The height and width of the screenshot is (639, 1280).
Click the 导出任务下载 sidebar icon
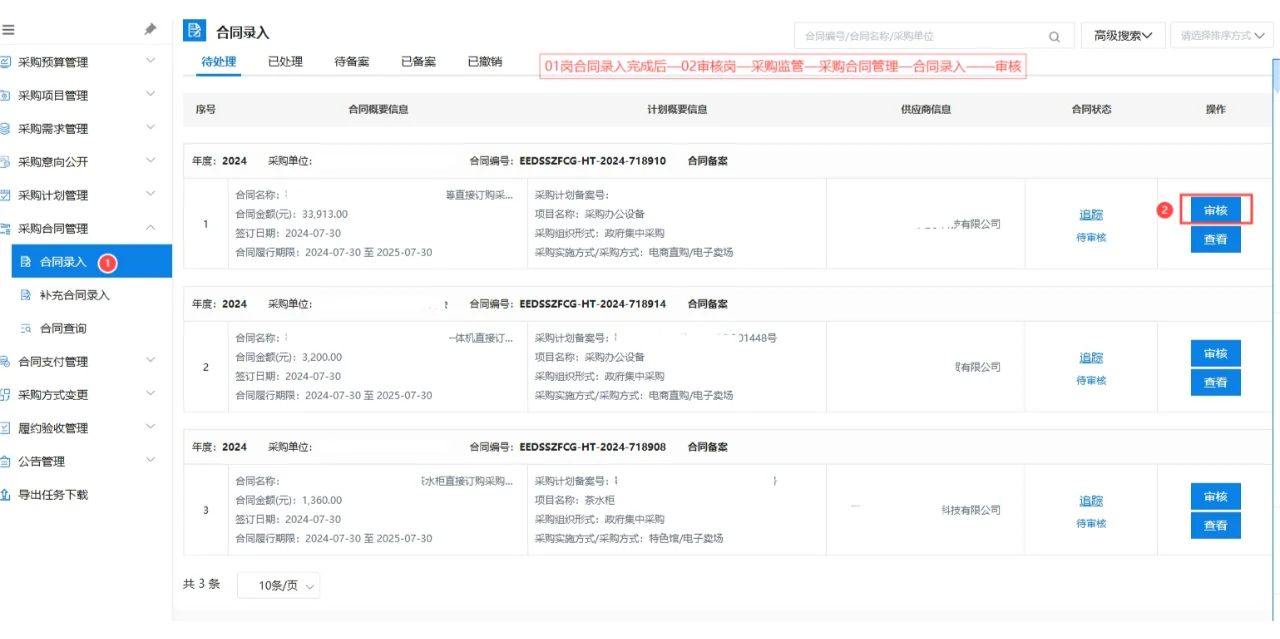pyautogui.click(x=6, y=494)
